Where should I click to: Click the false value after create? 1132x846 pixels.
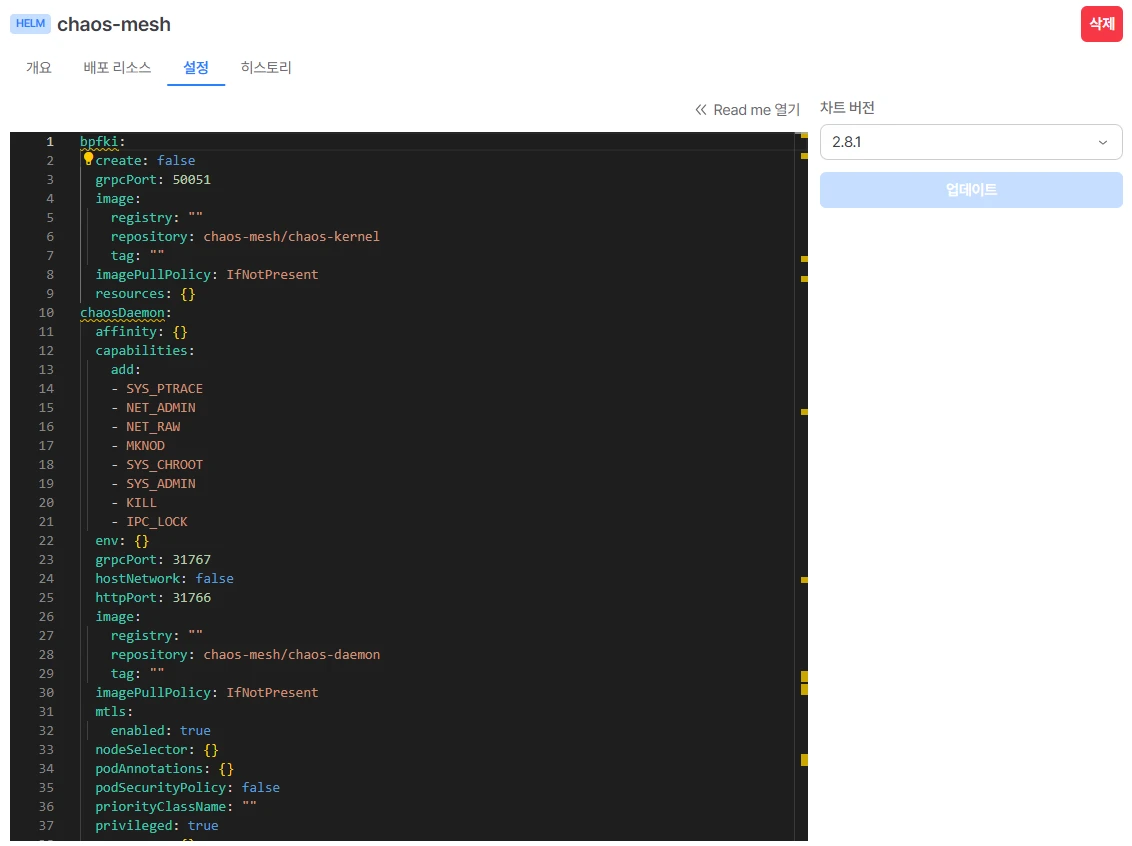click(176, 160)
